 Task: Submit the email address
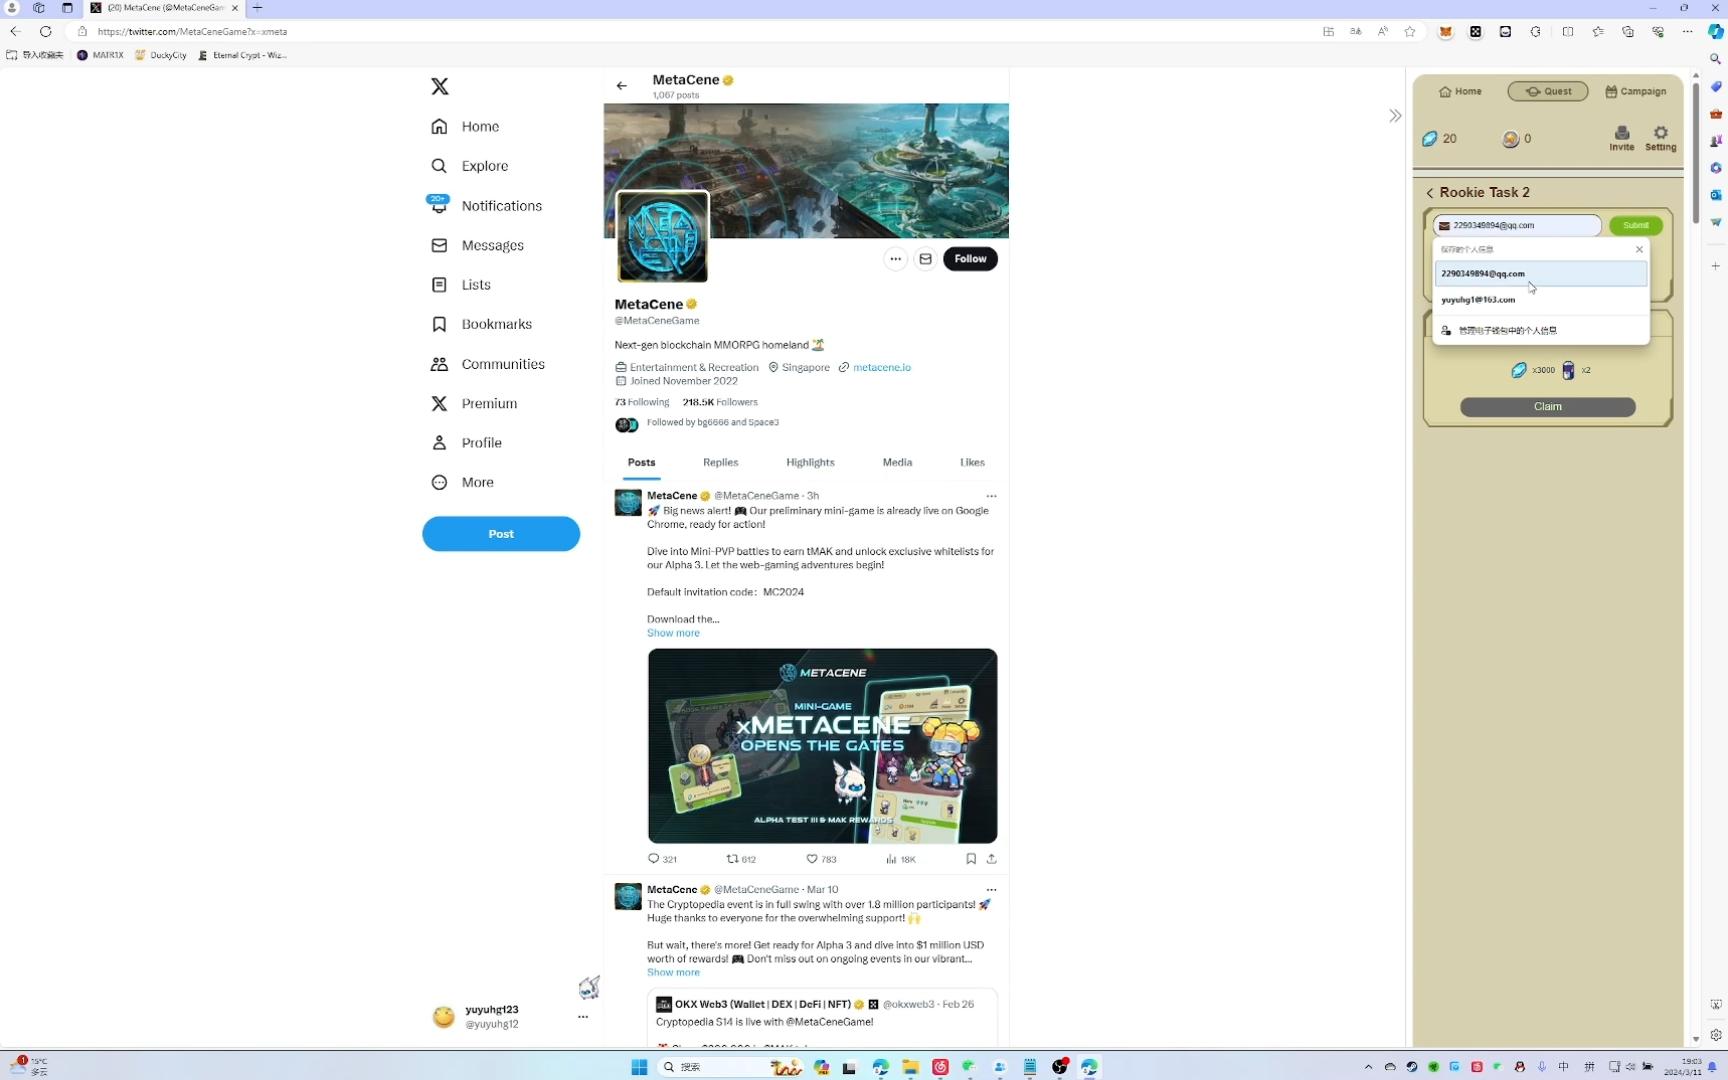[x=1636, y=226]
